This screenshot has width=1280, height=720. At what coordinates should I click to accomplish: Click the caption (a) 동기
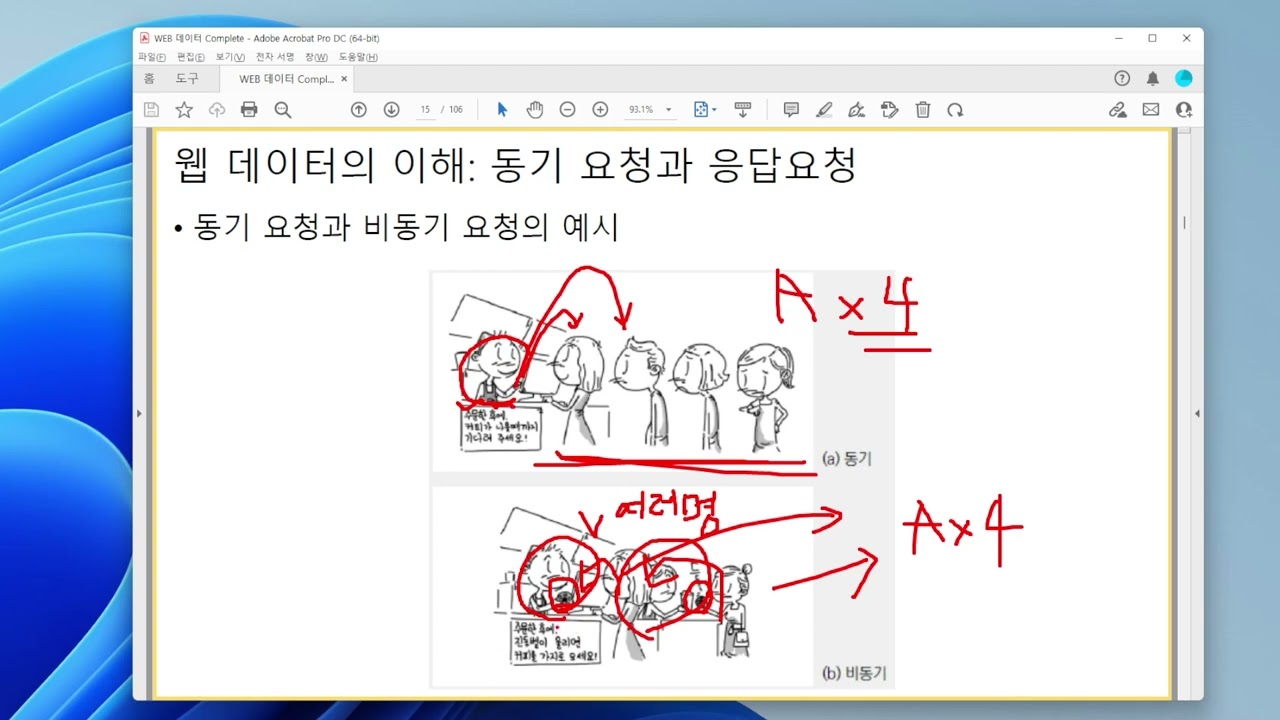847,458
